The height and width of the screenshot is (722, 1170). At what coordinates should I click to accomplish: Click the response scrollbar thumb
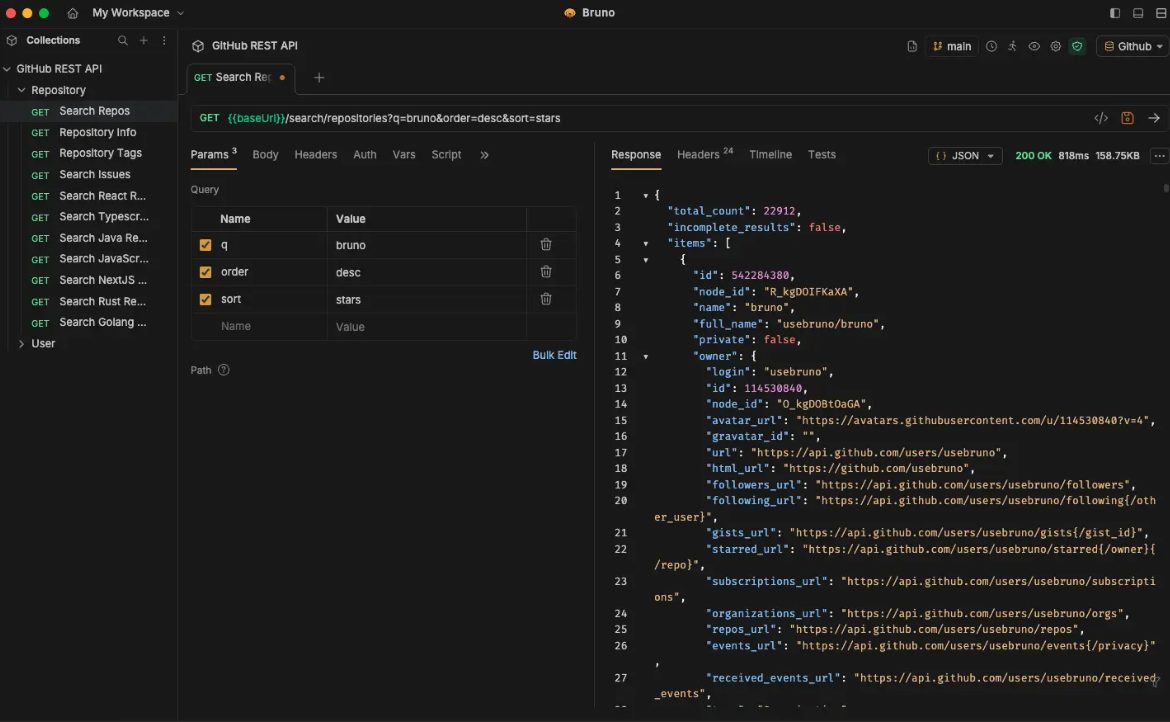tap(1166, 189)
